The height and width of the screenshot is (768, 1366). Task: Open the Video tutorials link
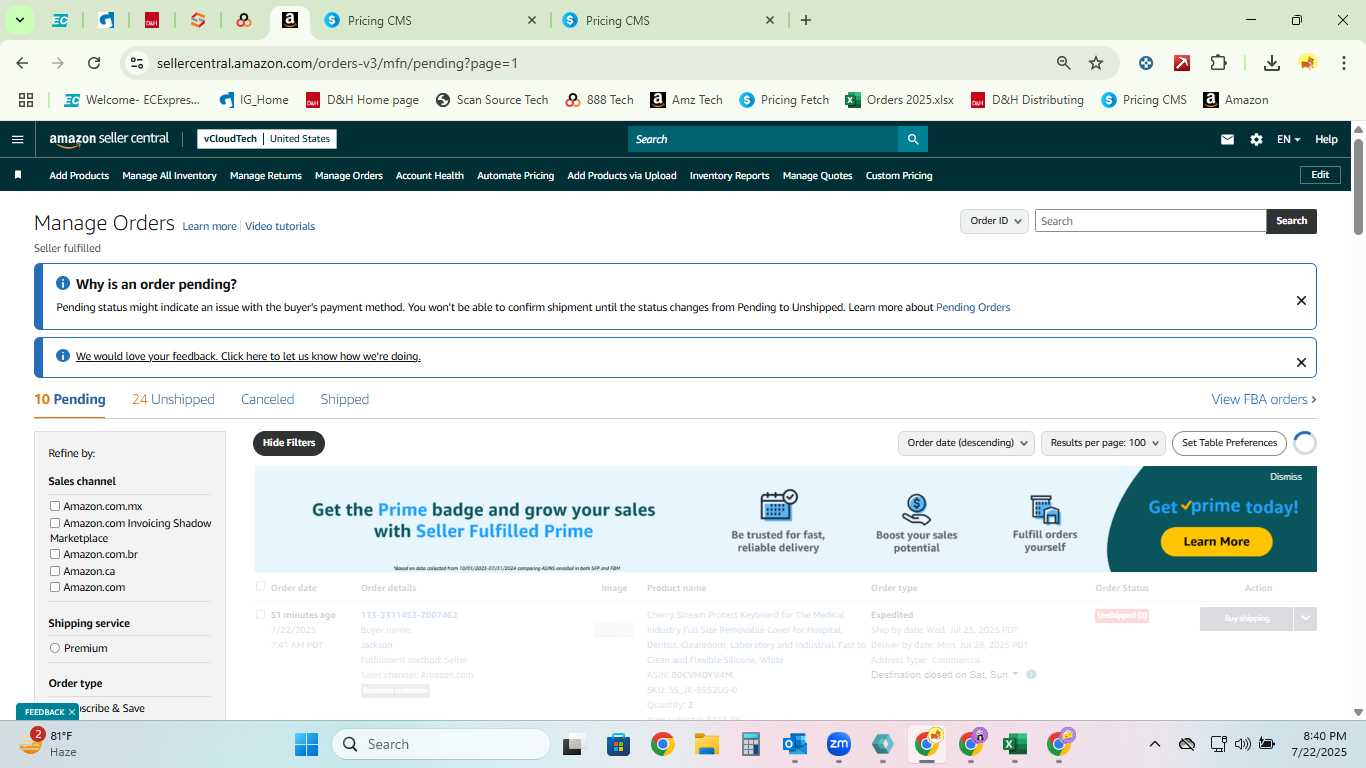tap(280, 226)
